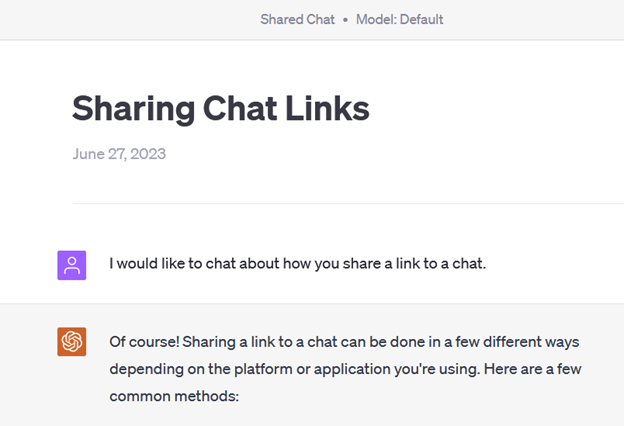This screenshot has width=624, height=426.
Task: Click the orange ChatGPT logo icon
Action: pos(72,342)
